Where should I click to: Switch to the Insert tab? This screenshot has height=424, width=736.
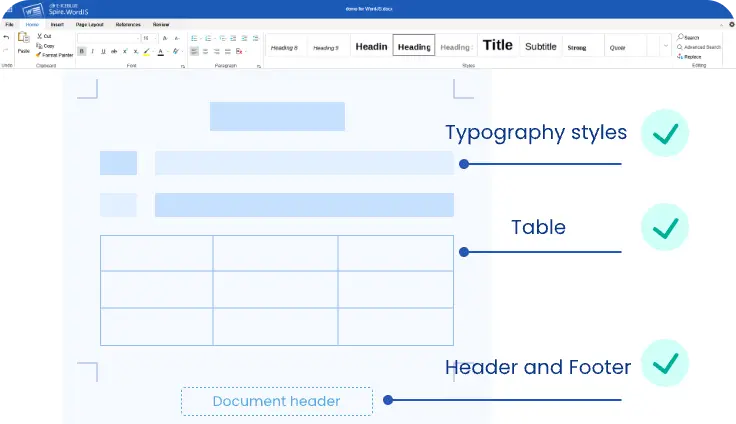59,23
